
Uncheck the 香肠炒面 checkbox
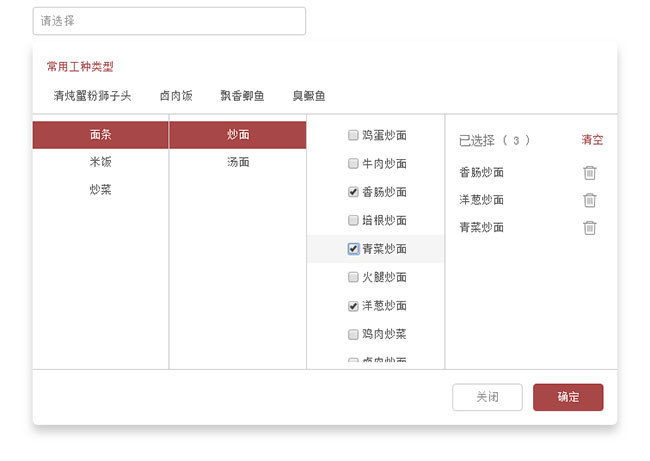coord(353,192)
